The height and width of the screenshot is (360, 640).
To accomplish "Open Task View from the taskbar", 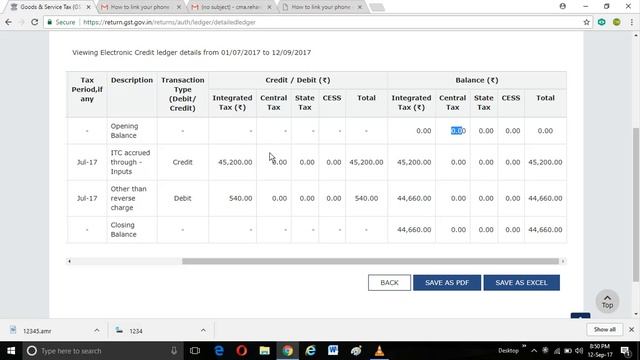I will click(x=195, y=351).
